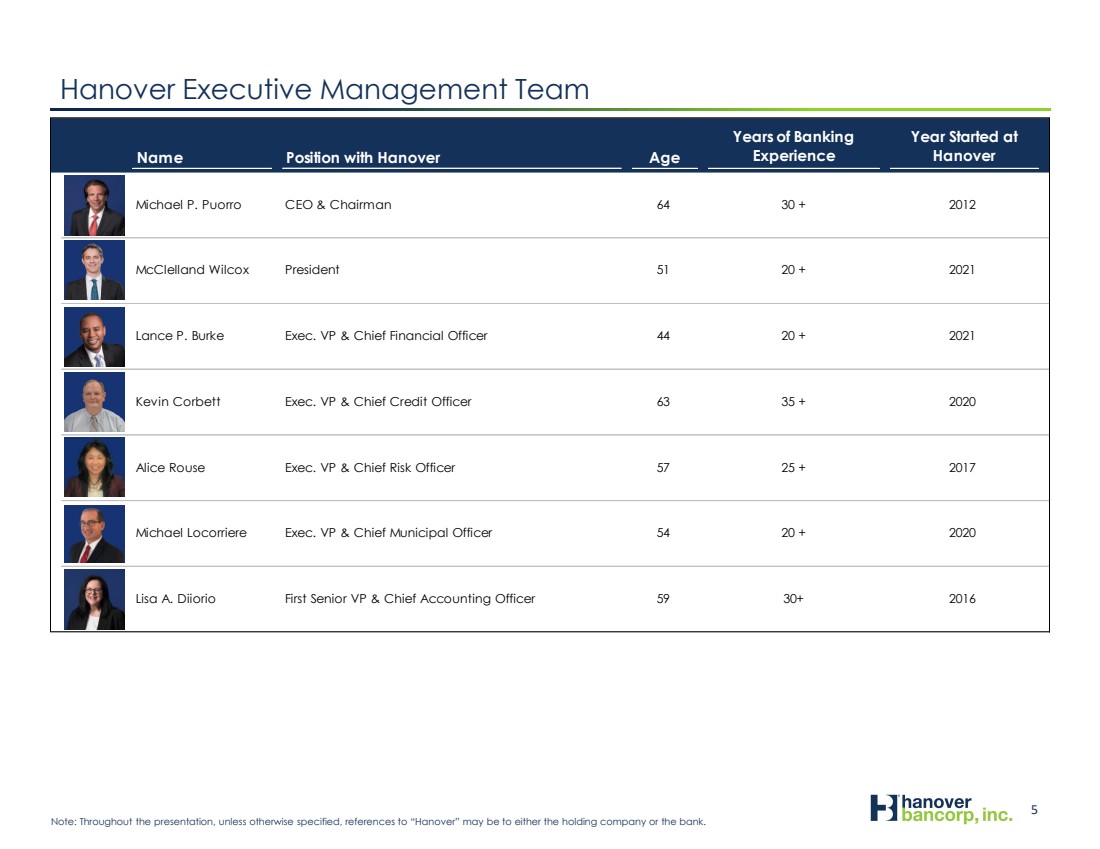
Task: Click the "Years of Banking Experience" header
Action: [793, 146]
